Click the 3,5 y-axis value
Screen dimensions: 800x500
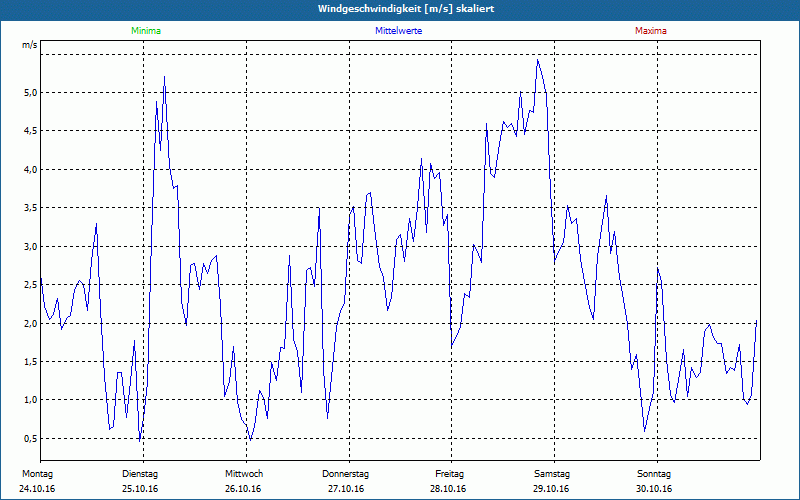[31, 208]
